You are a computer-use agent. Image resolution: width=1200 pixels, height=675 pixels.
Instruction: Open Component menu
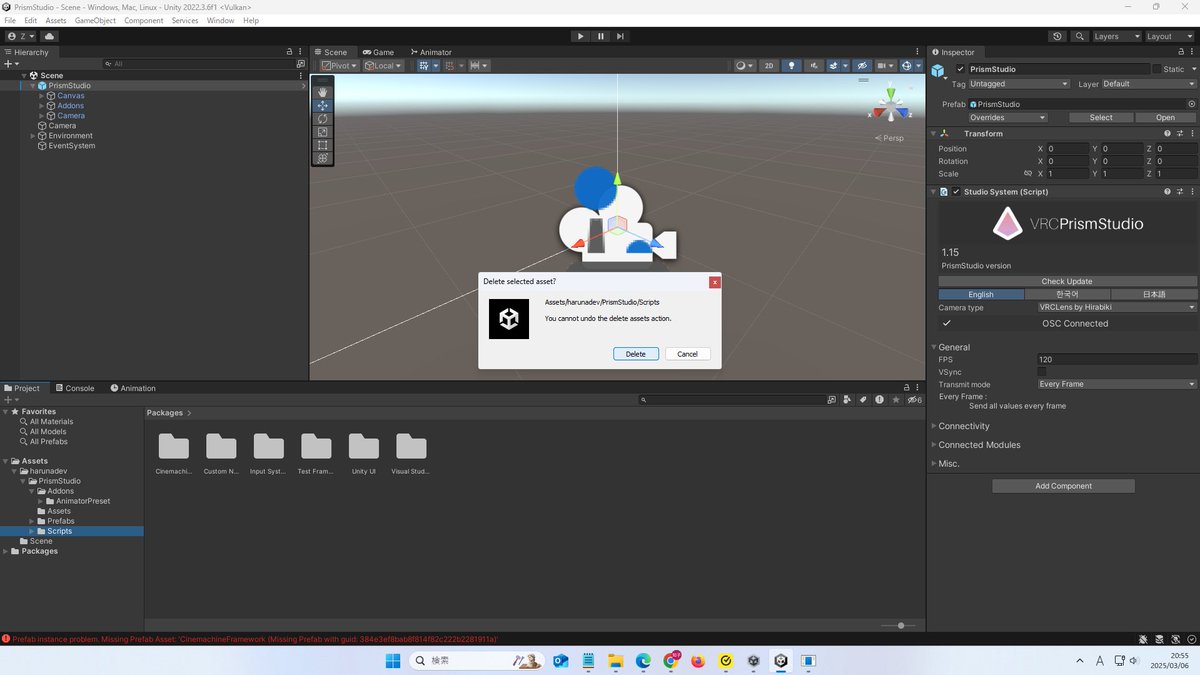pos(143,20)
